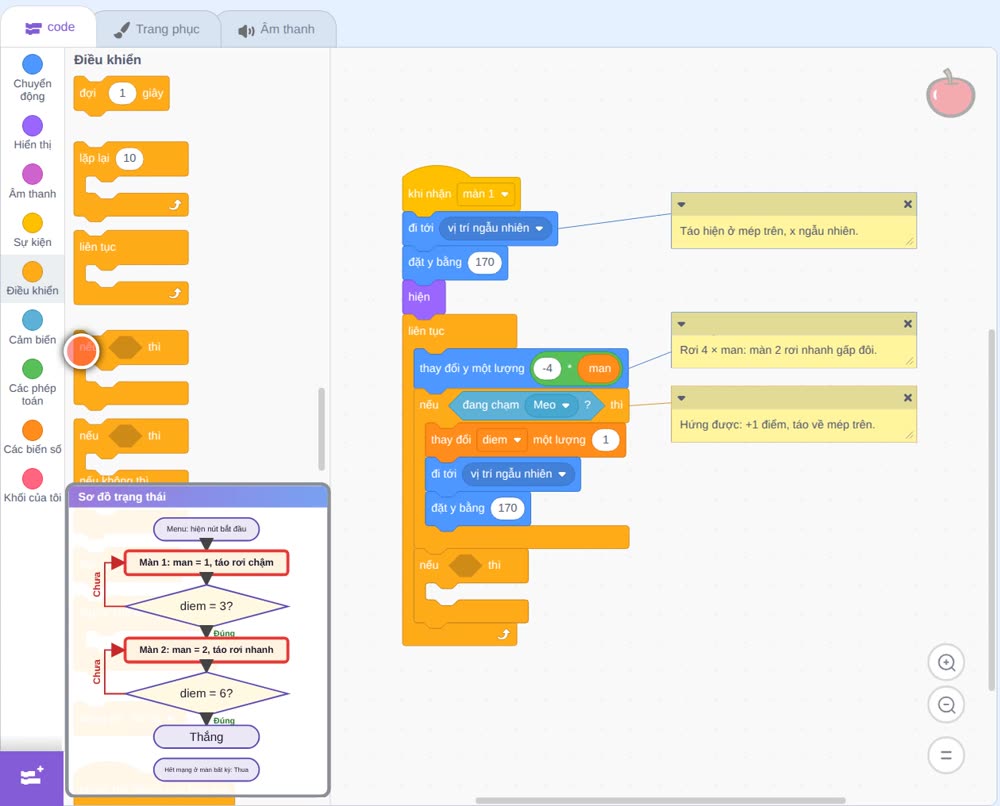
Task: Select the Khối của tôi category
Action: point(33,486)
